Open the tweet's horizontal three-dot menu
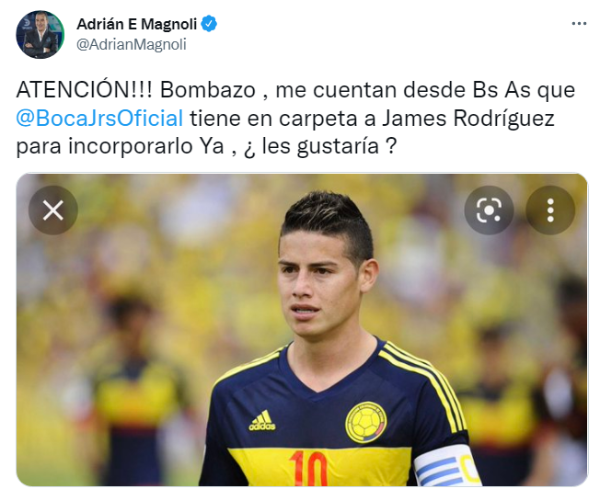 tap(579, 24)
